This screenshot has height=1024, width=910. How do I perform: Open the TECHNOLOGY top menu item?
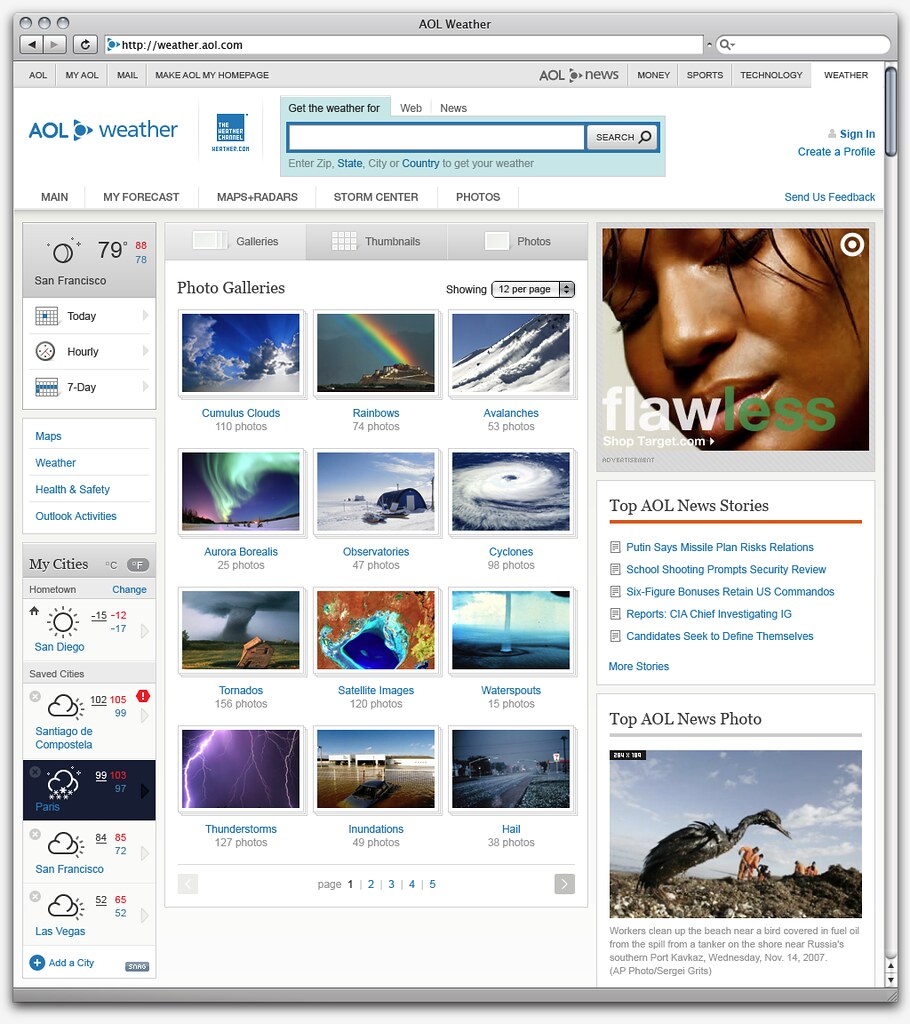coord(771,75)
